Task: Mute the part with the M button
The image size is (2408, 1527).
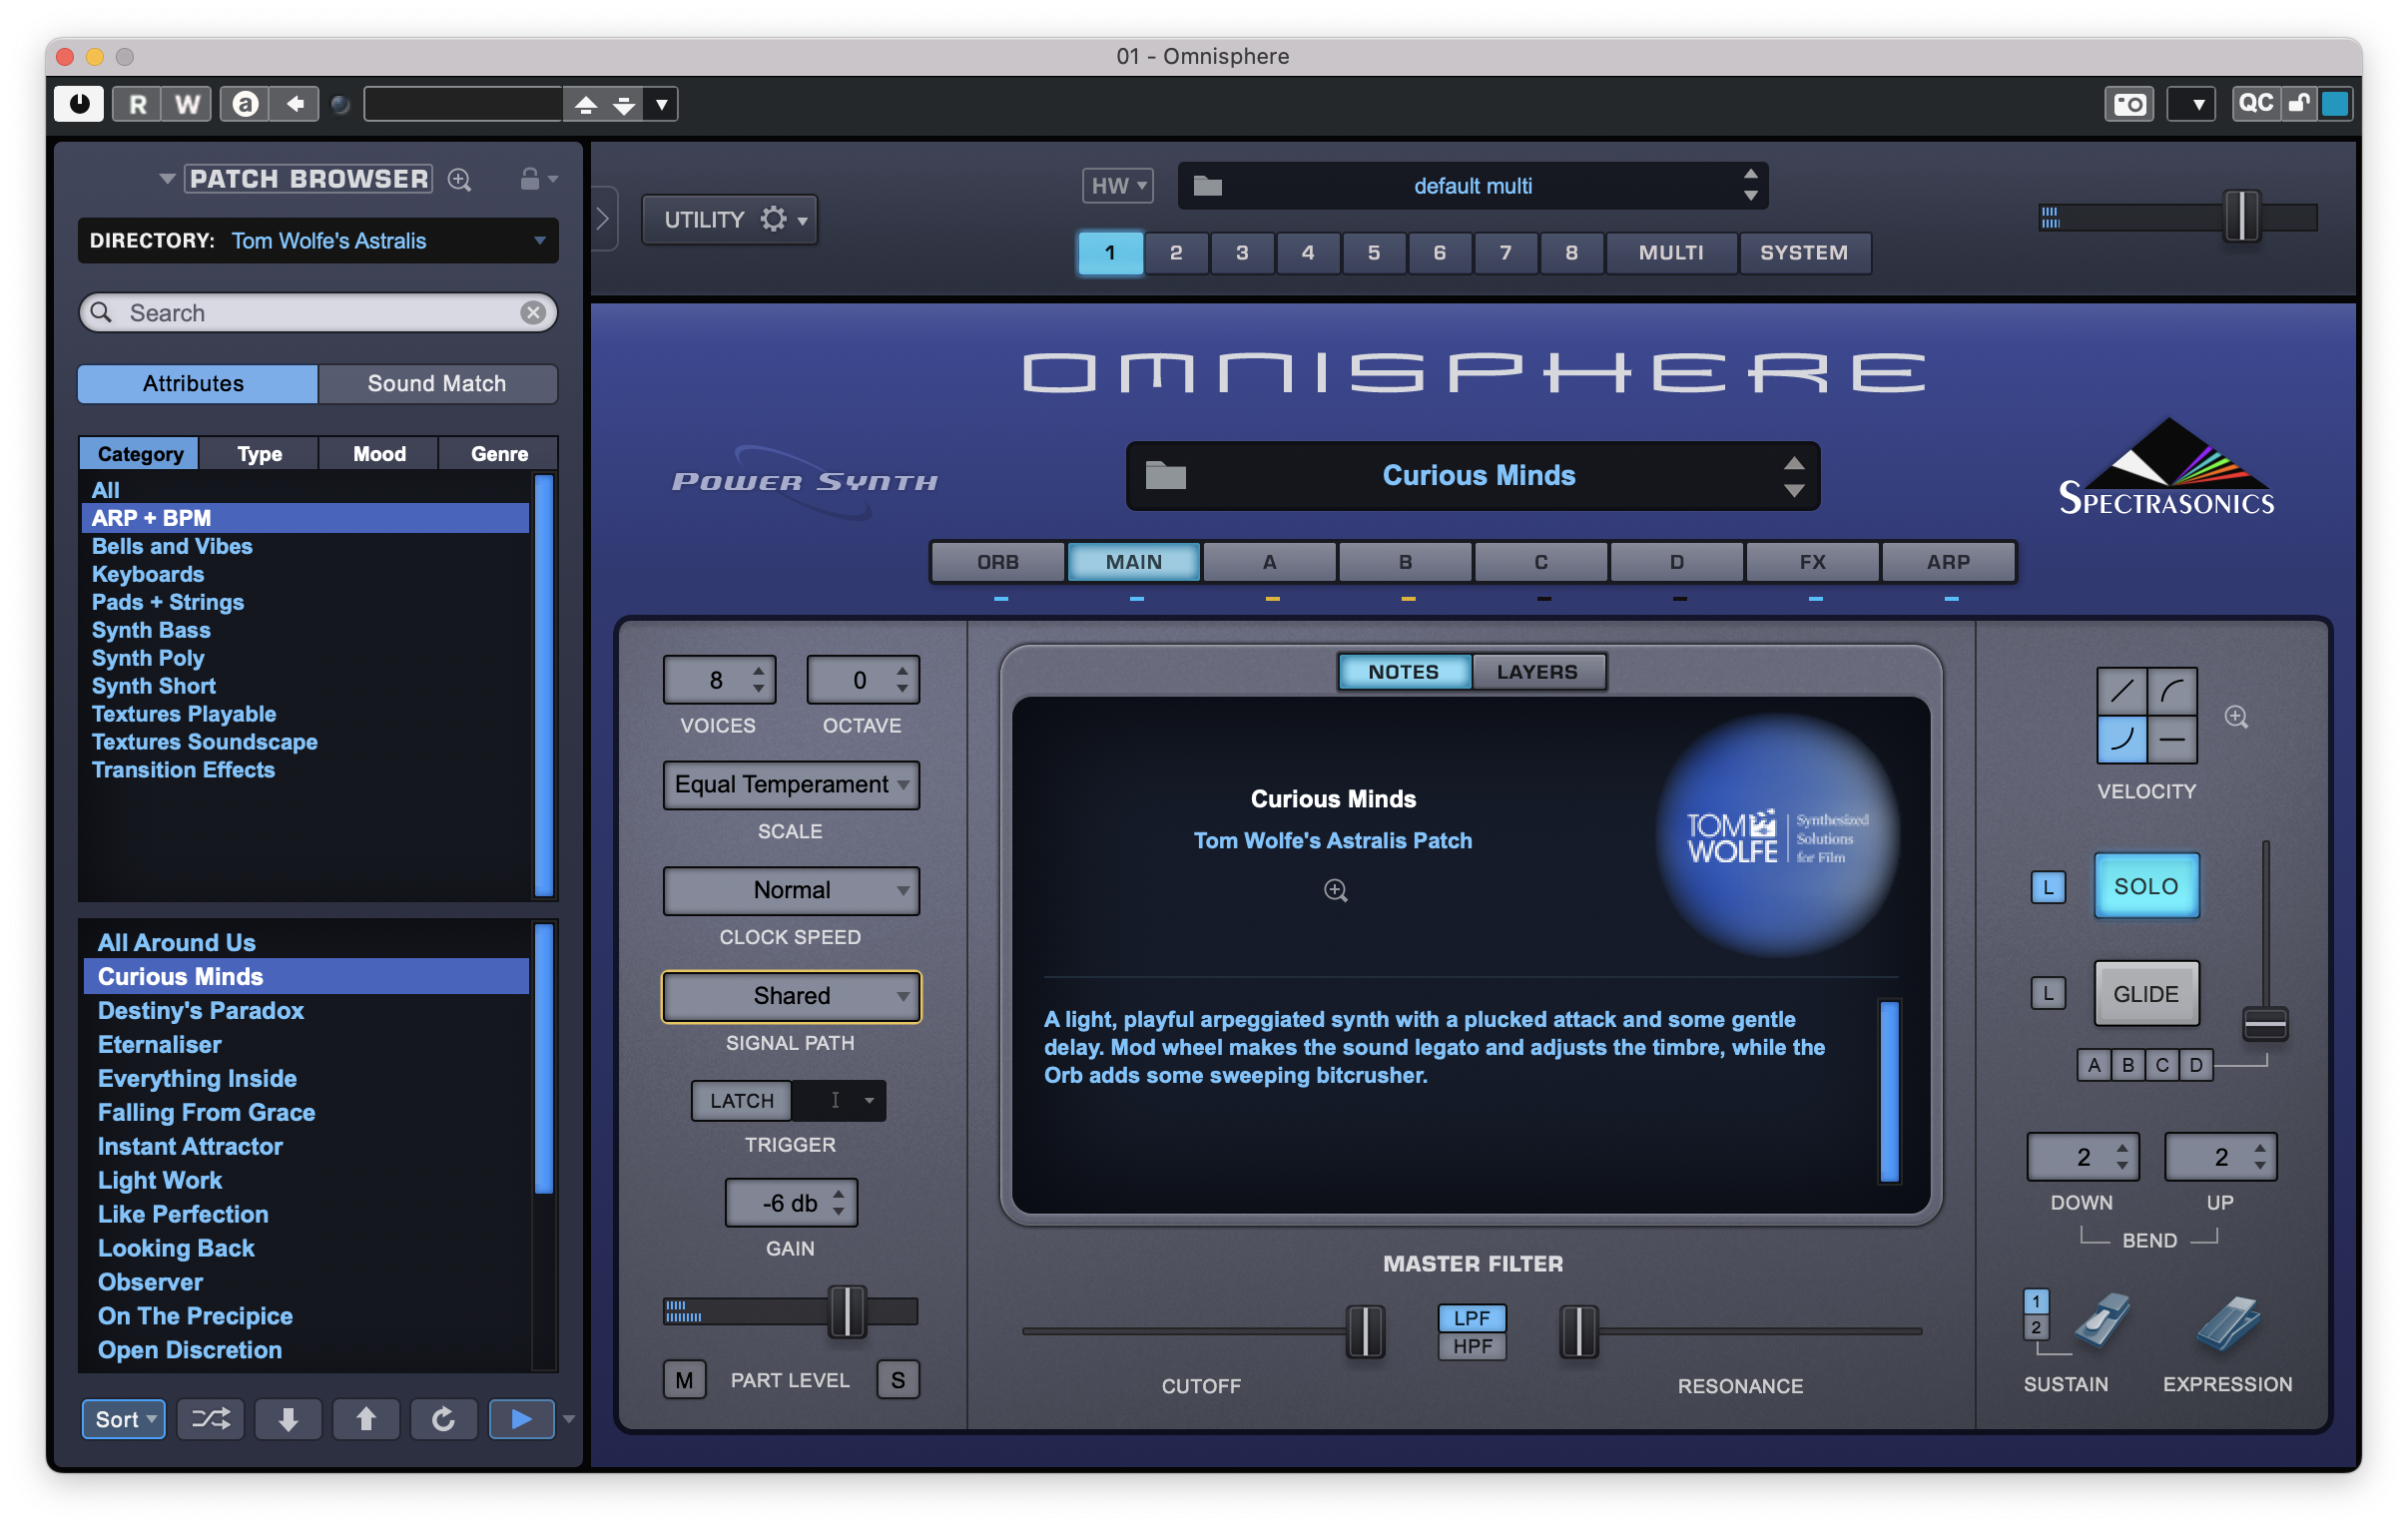Action: pyautogui.click(x=684, y=1381)
